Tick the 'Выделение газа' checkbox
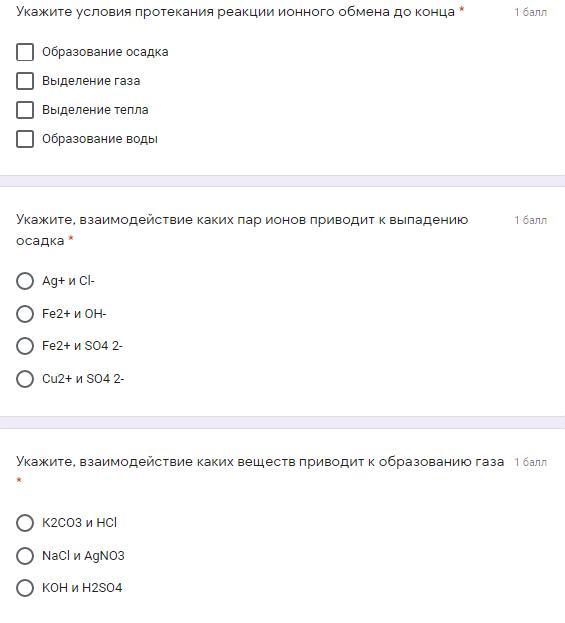This screenshot has height=623, width=565. tap(25, 81)
